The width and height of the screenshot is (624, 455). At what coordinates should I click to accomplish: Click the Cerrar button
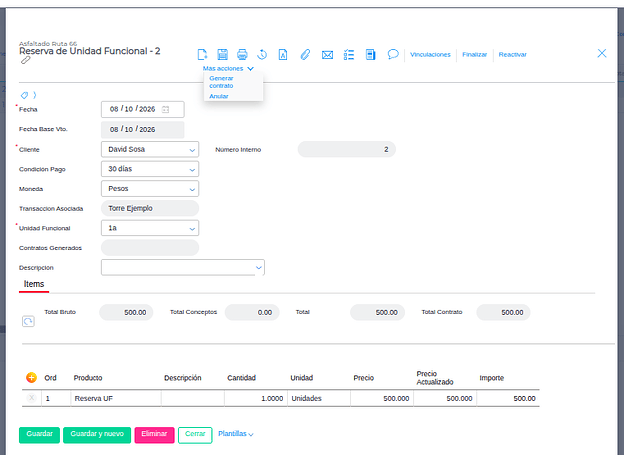click(195, 435)
